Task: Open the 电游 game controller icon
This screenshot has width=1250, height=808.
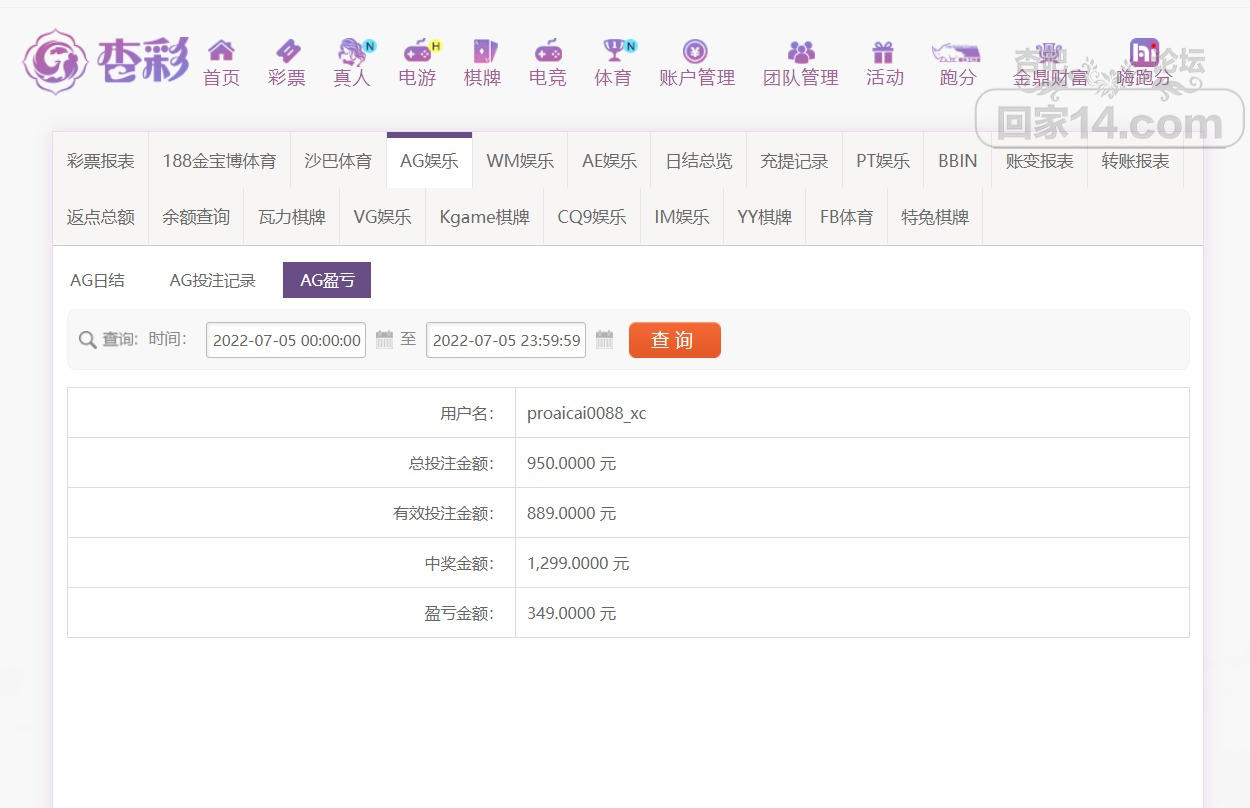Action: [x=417, y=51]
